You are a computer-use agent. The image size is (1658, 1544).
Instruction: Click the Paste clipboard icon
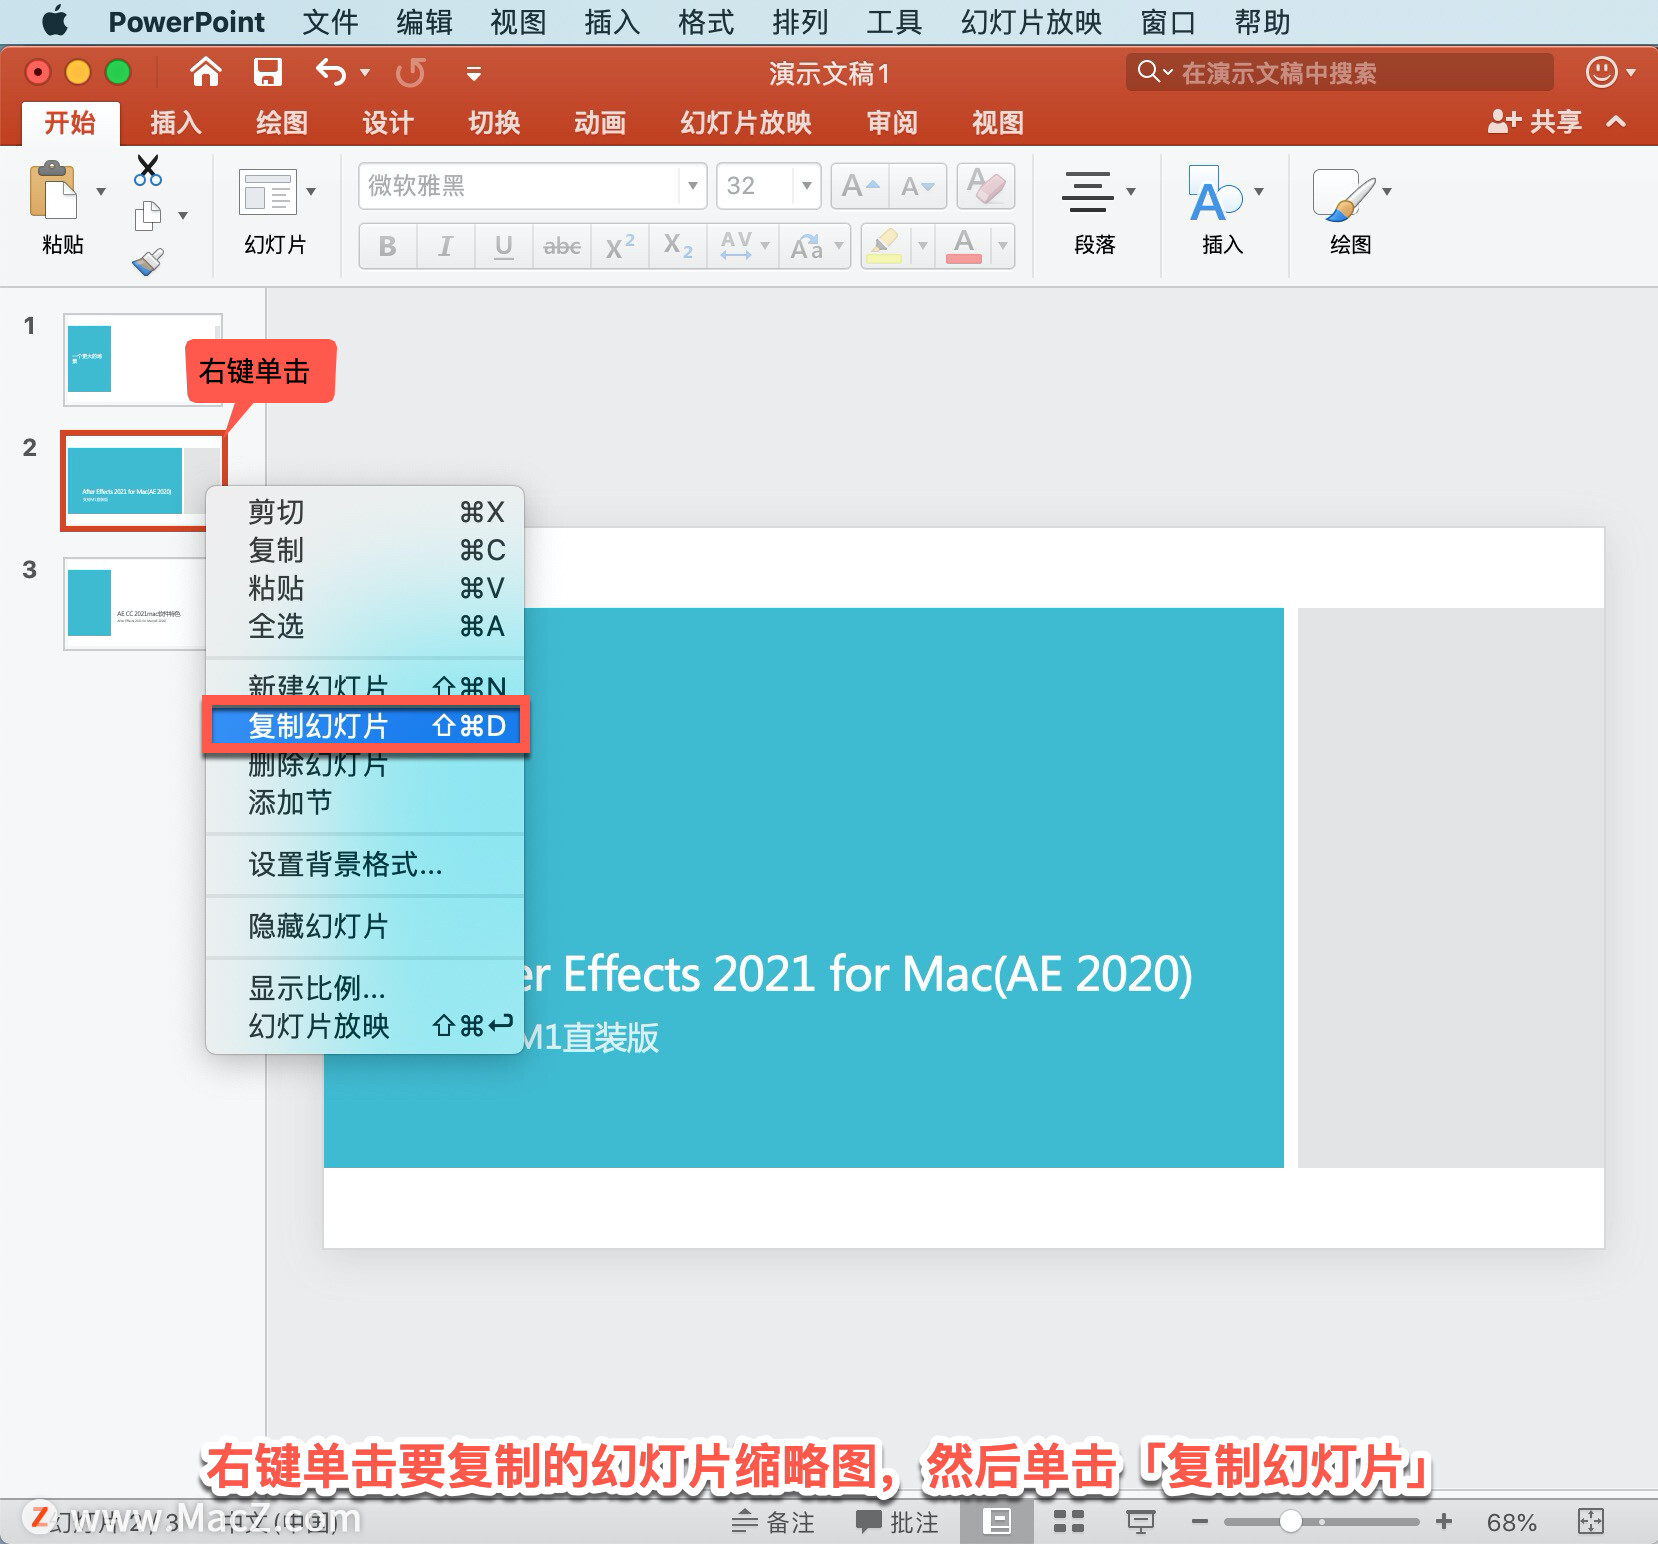(x=53, y=190)
